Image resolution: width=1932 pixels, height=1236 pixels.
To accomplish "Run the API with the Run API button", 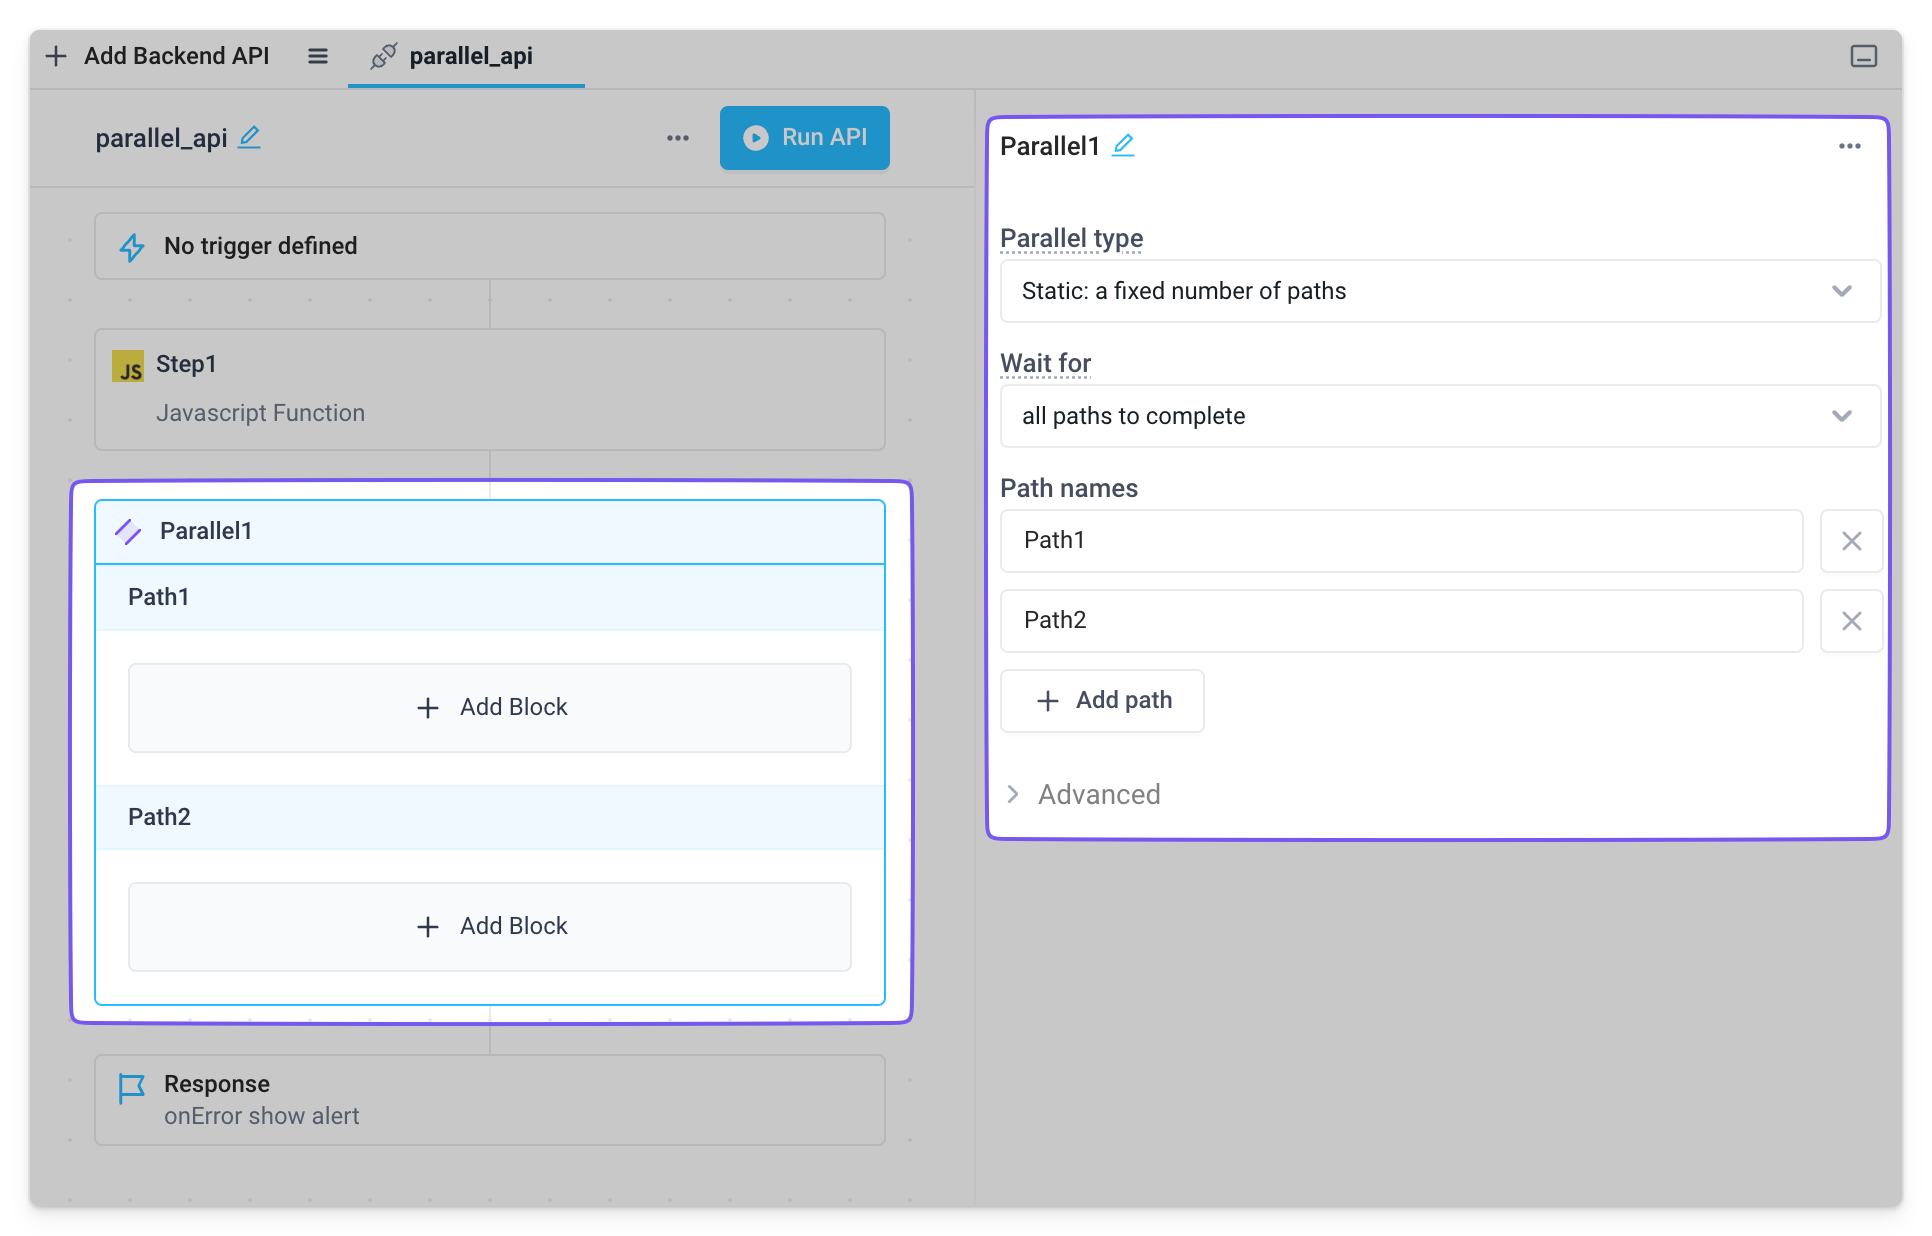I will (x=804, y=137).
